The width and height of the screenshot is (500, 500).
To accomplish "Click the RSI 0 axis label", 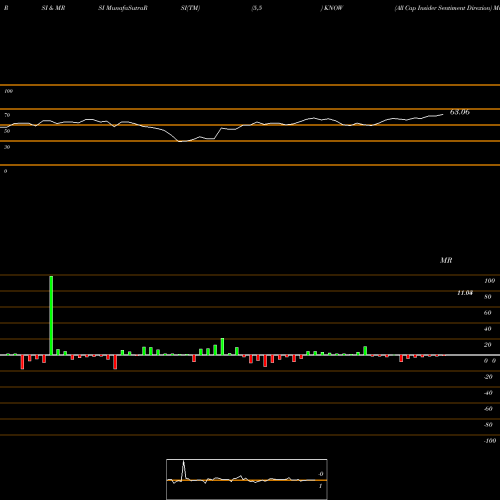I will tap(5, 171).
